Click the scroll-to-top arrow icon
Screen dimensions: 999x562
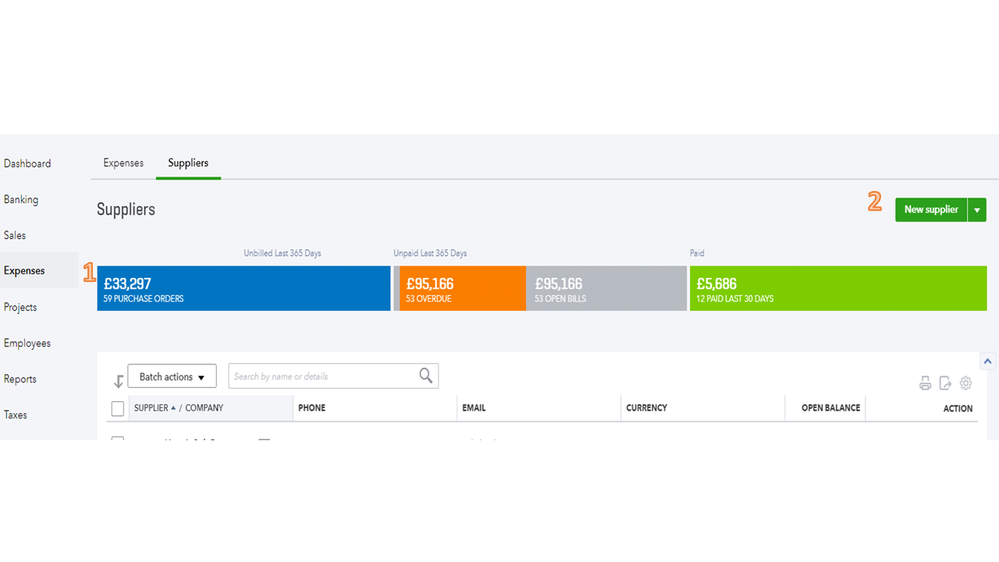click(988, 361)
